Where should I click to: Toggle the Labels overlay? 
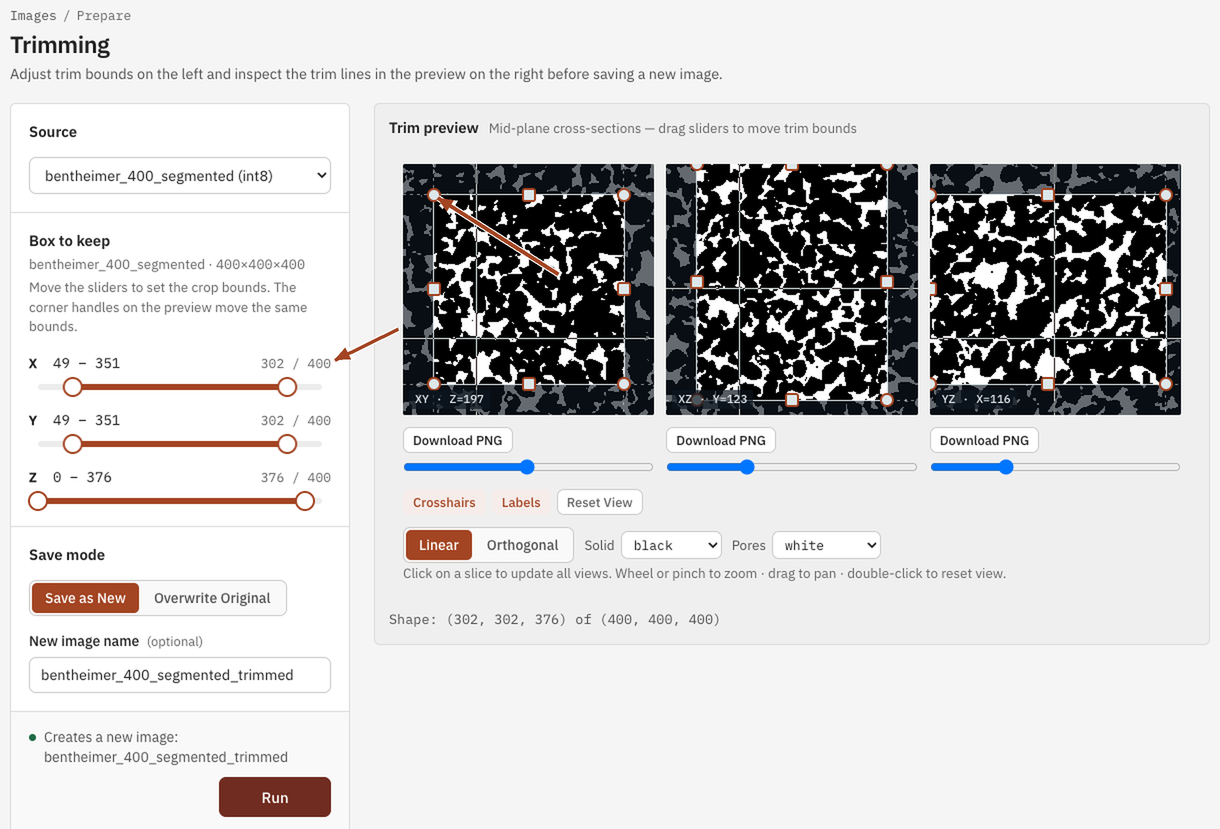521,502
